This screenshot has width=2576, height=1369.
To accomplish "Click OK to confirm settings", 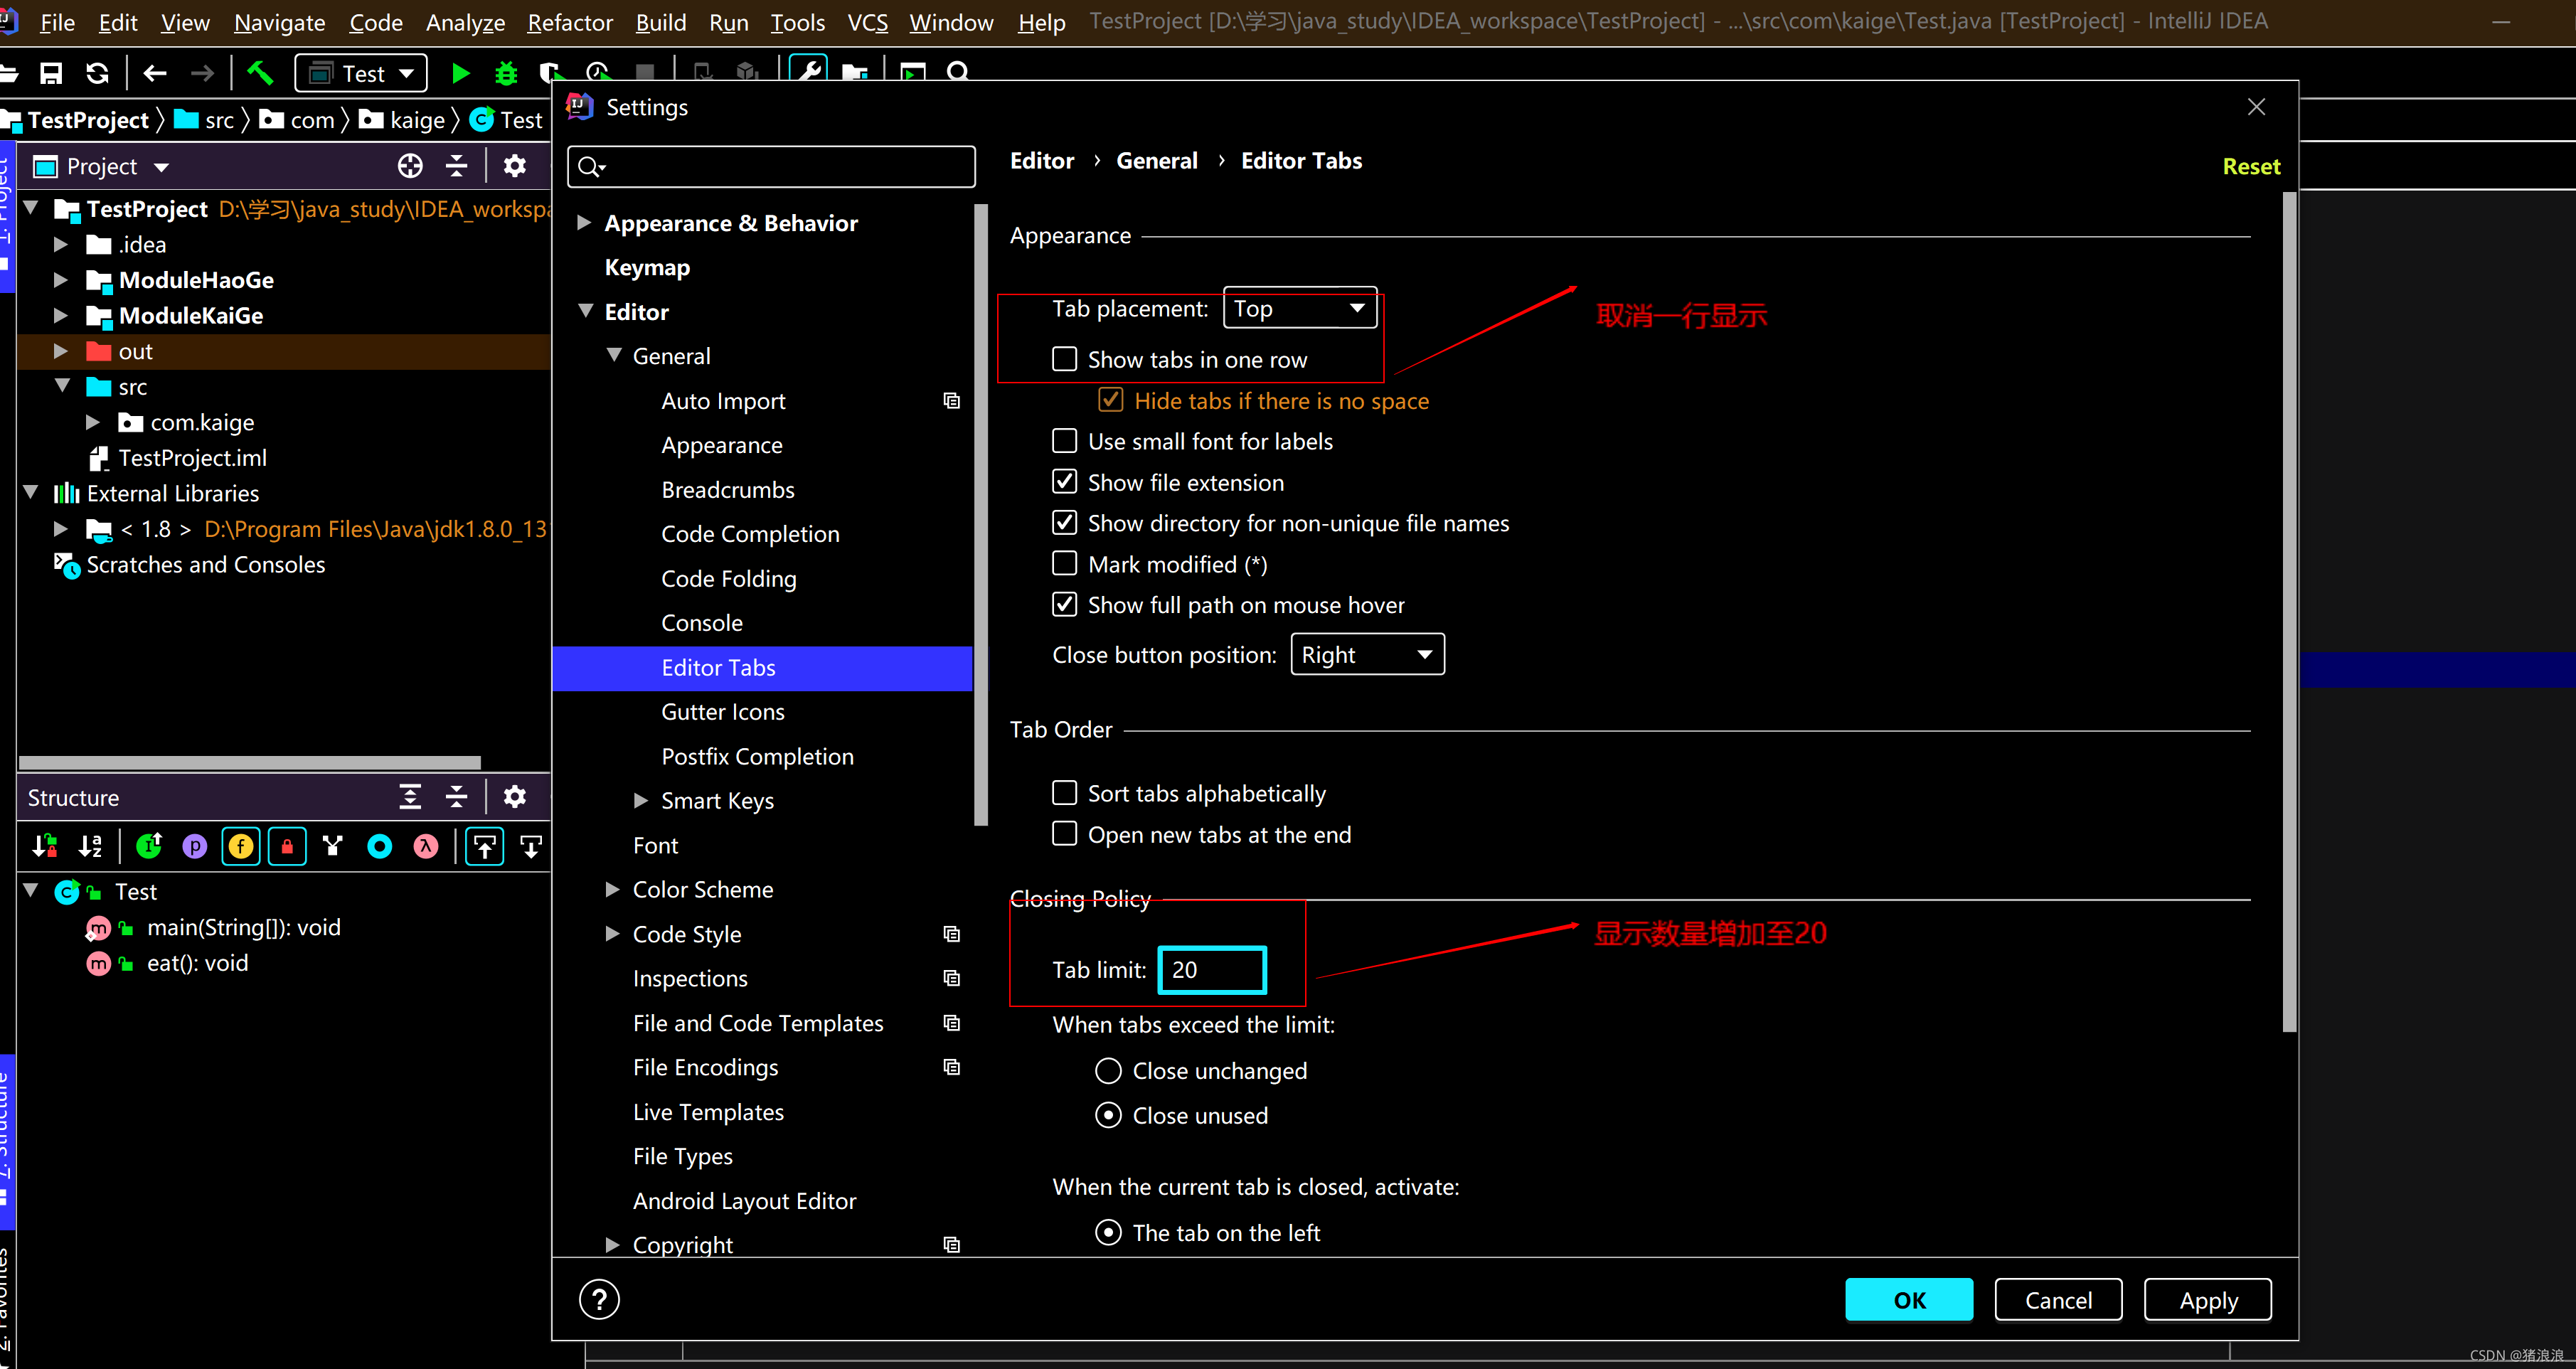I will (1909, 1299).
